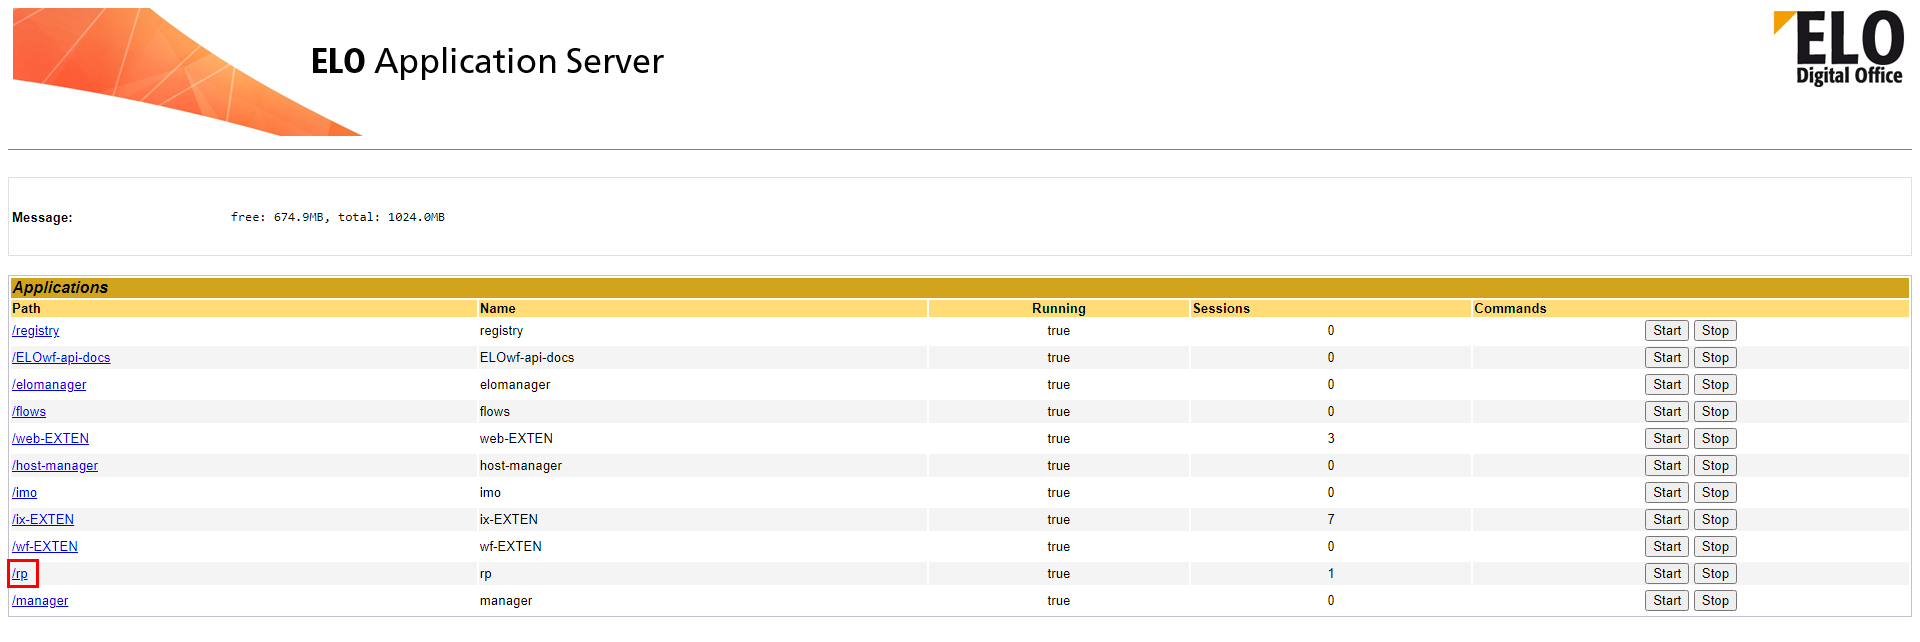This screenshot has width=1920, height=642.
Task: Start the ix-EXTEN application
Action: click(1667, 520)
